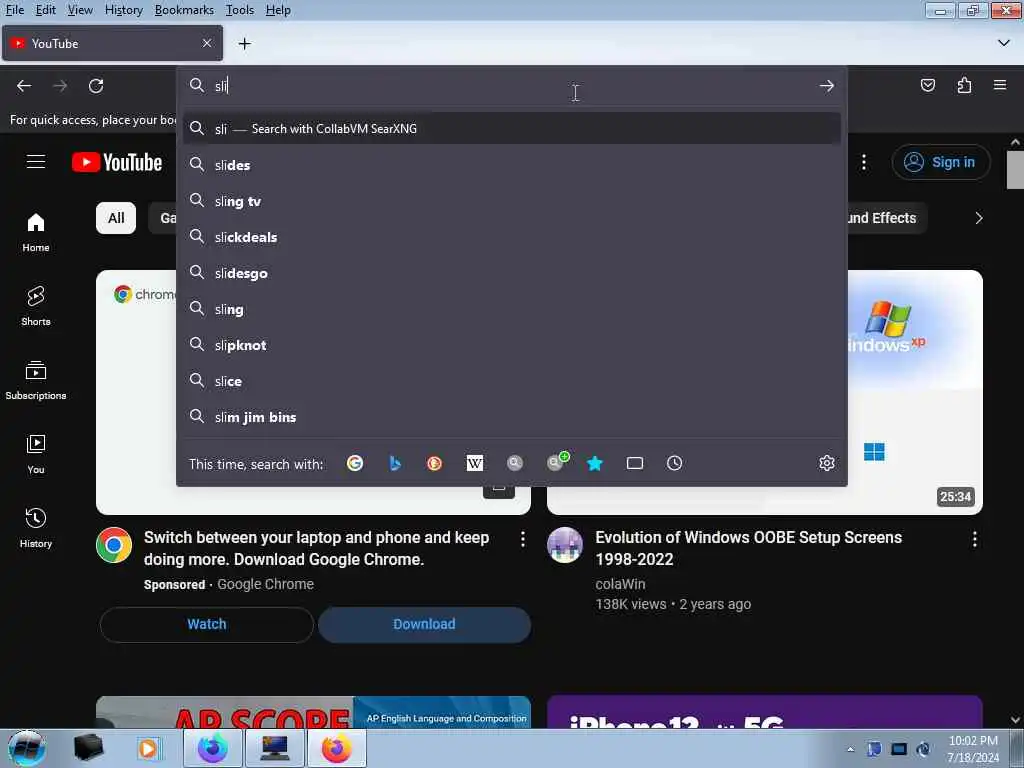Open the Bookmarks menu
This screenshot has height=768, width=1024.
(184, 10)
